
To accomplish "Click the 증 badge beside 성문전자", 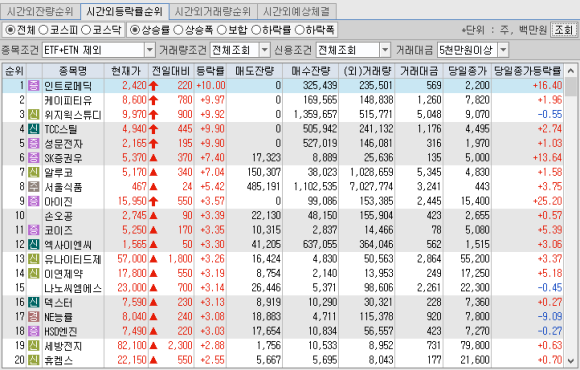I will pos(33,144).
